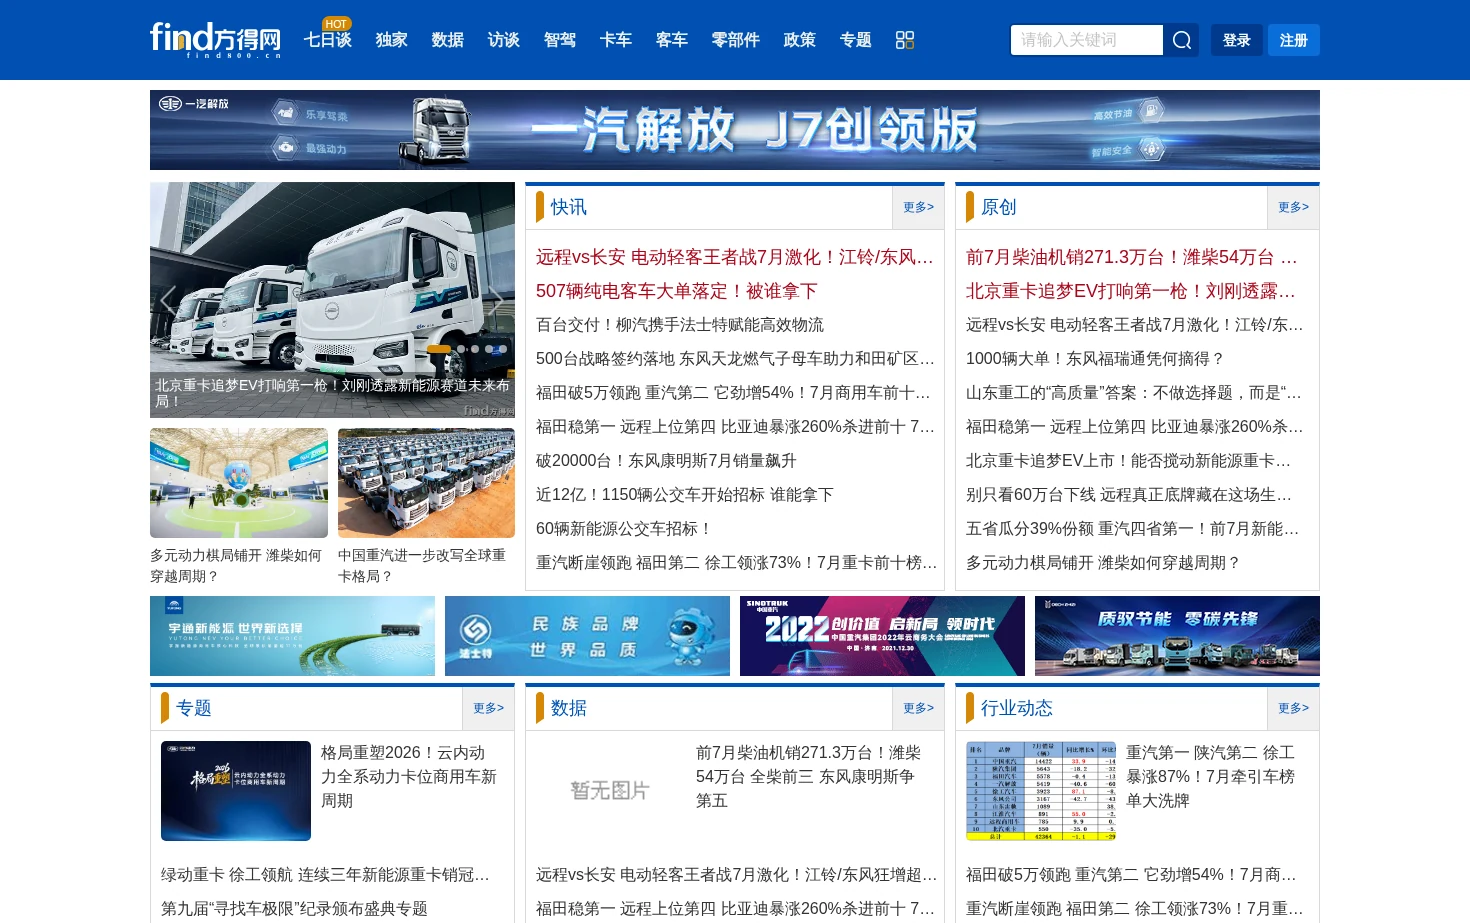Focus the keyword search input field
Screen dimensions: 1470x923
1087,40
